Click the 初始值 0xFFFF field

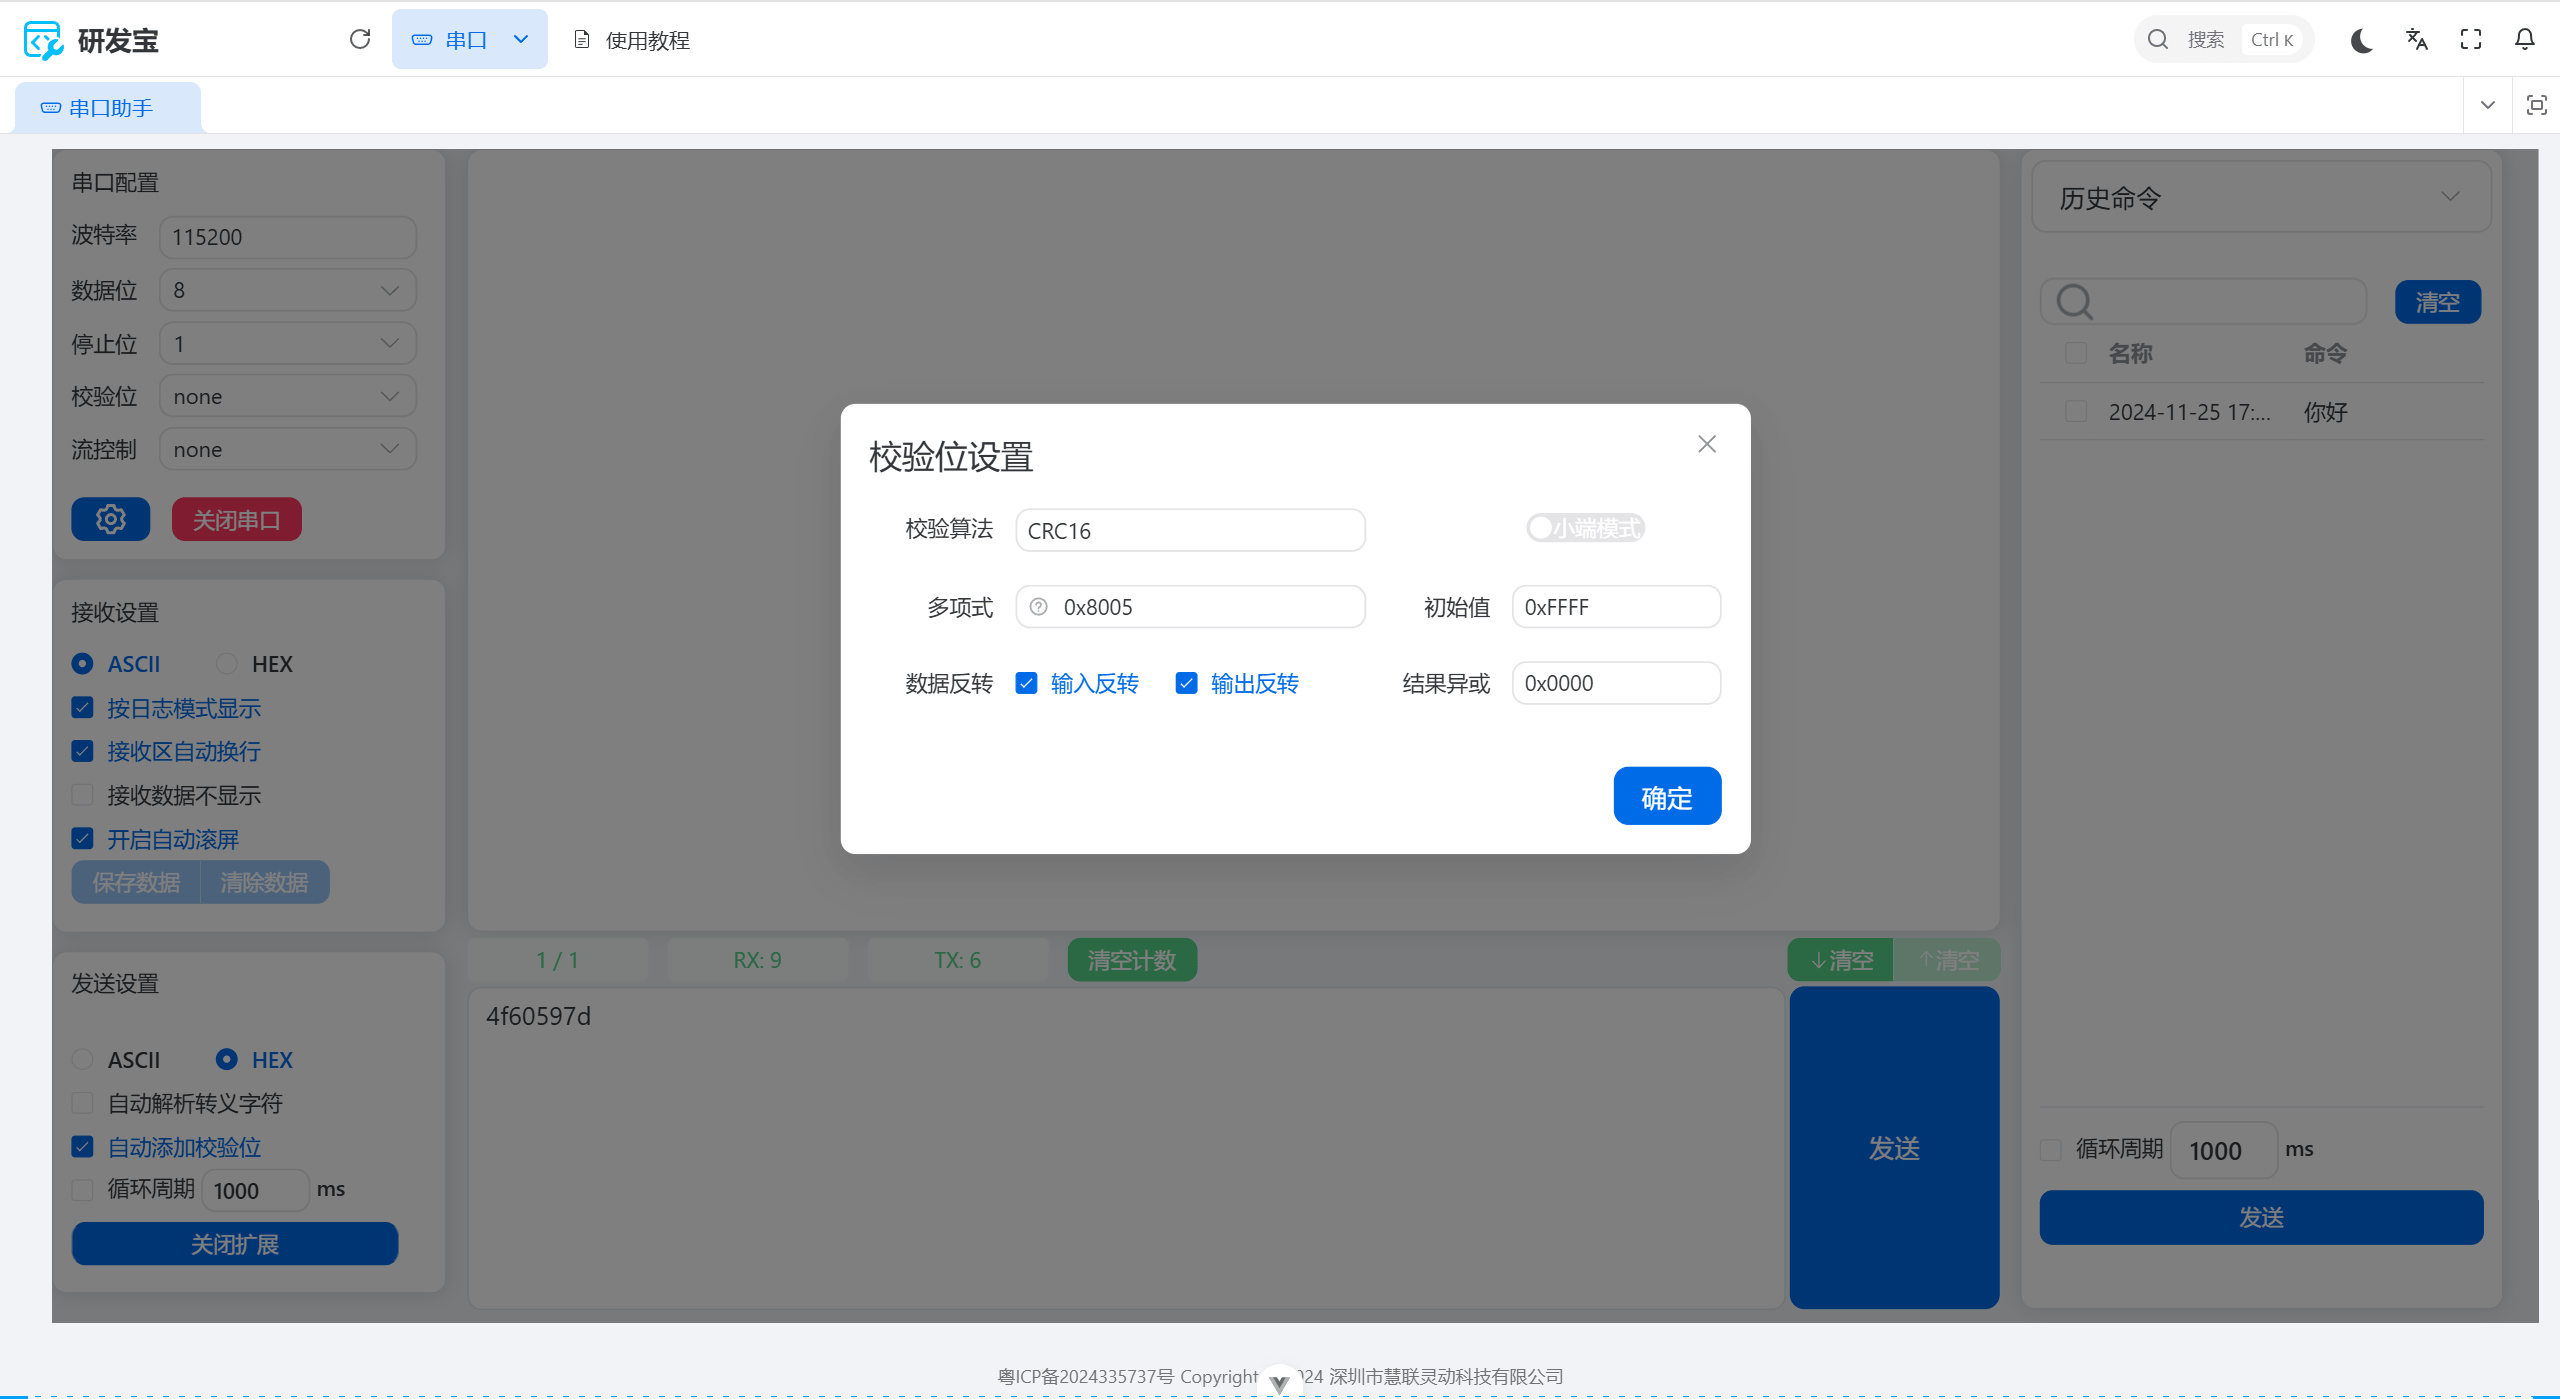coord(1616,607)
